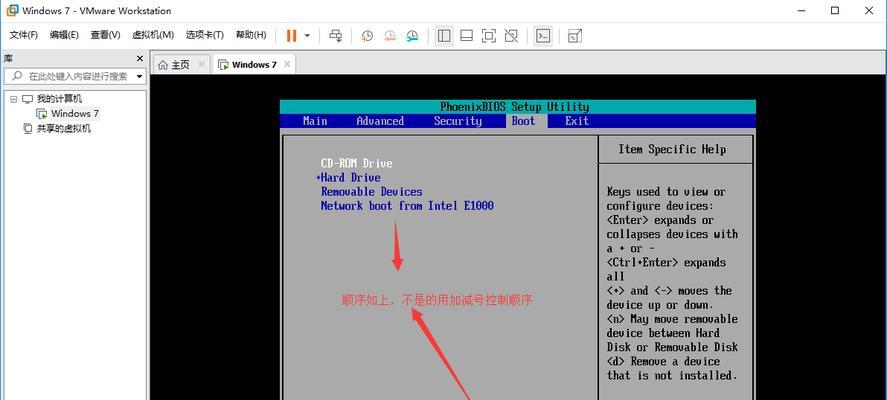Click the Windows 7 VM icon in library tree
887x400 pixels.
(41, 114)
